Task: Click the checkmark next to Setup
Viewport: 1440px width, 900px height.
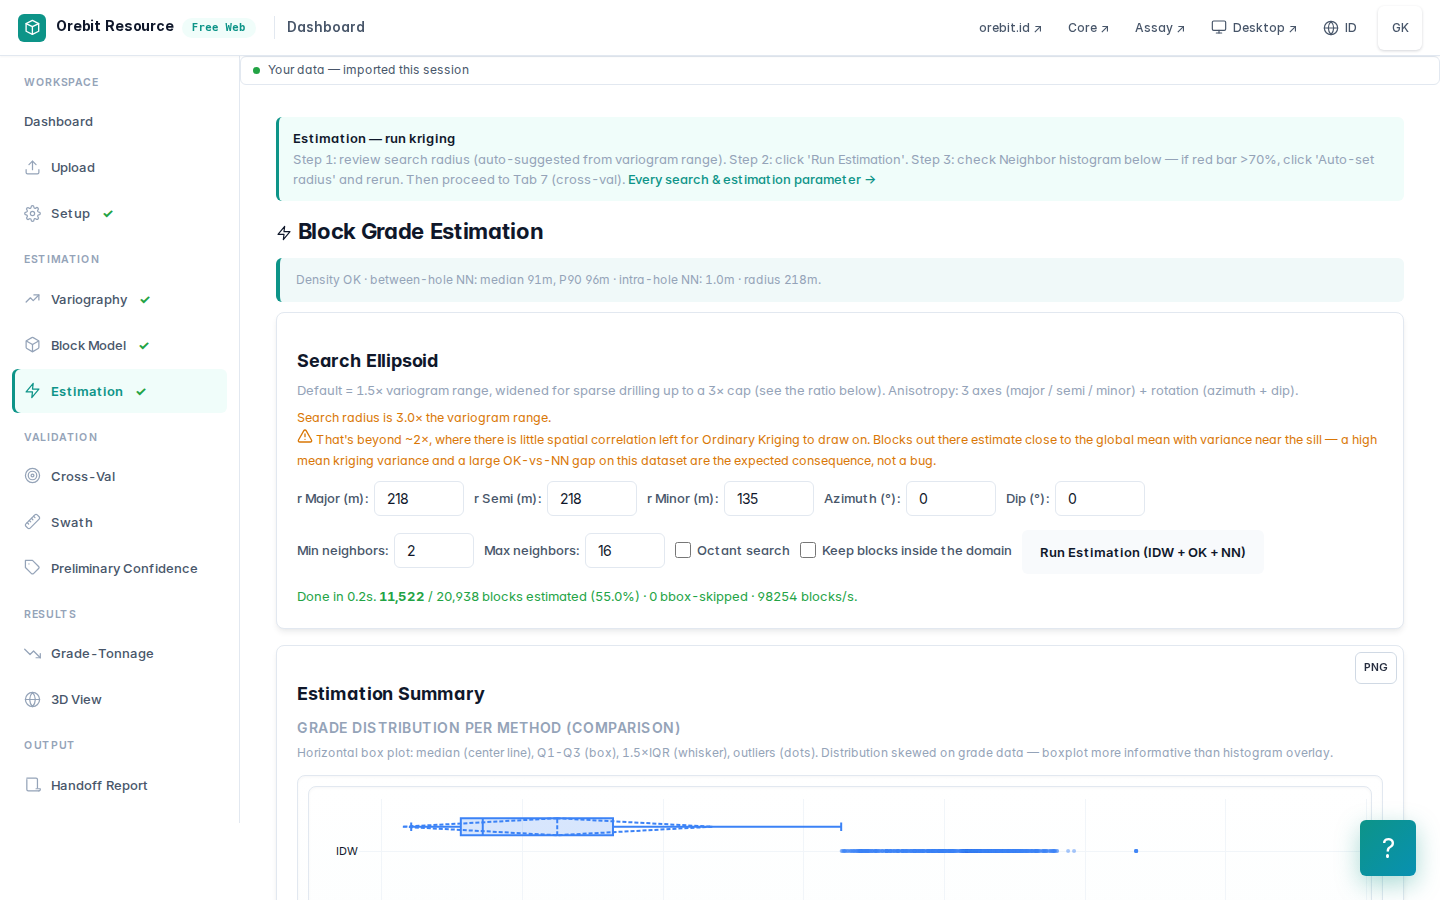Action: click(x=108, y=213)
